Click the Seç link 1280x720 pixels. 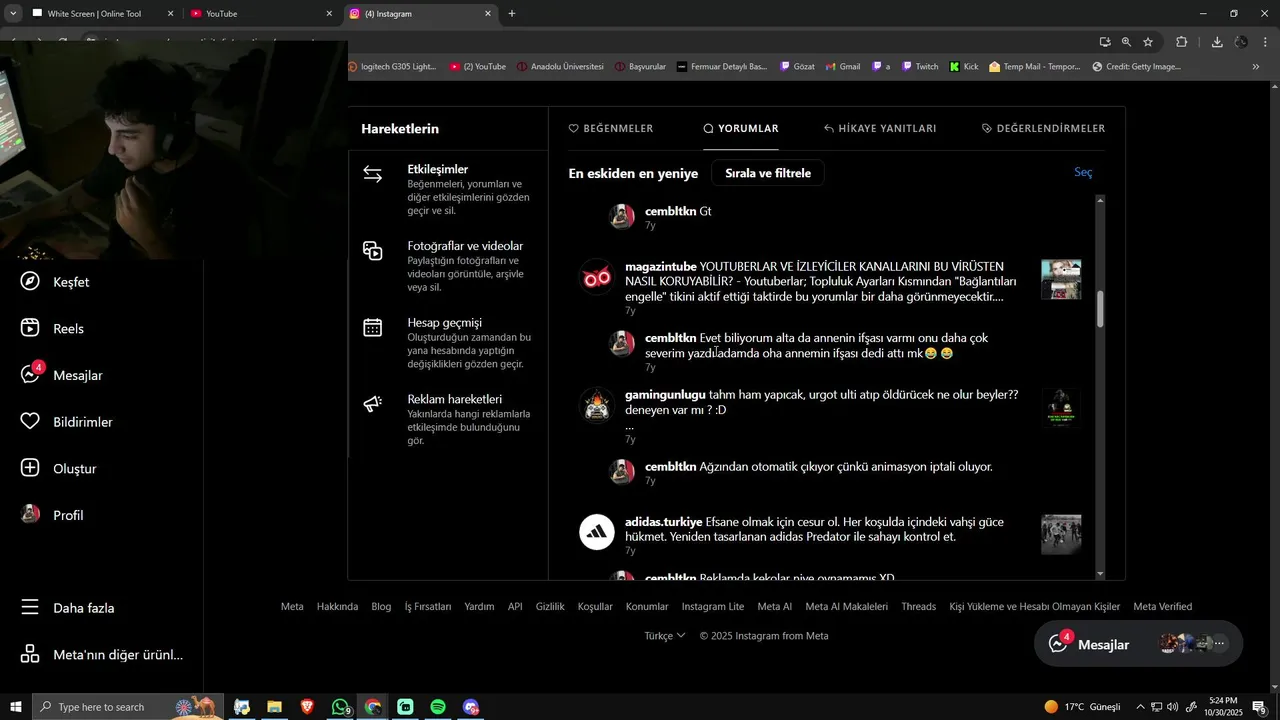coord(1083,172)
